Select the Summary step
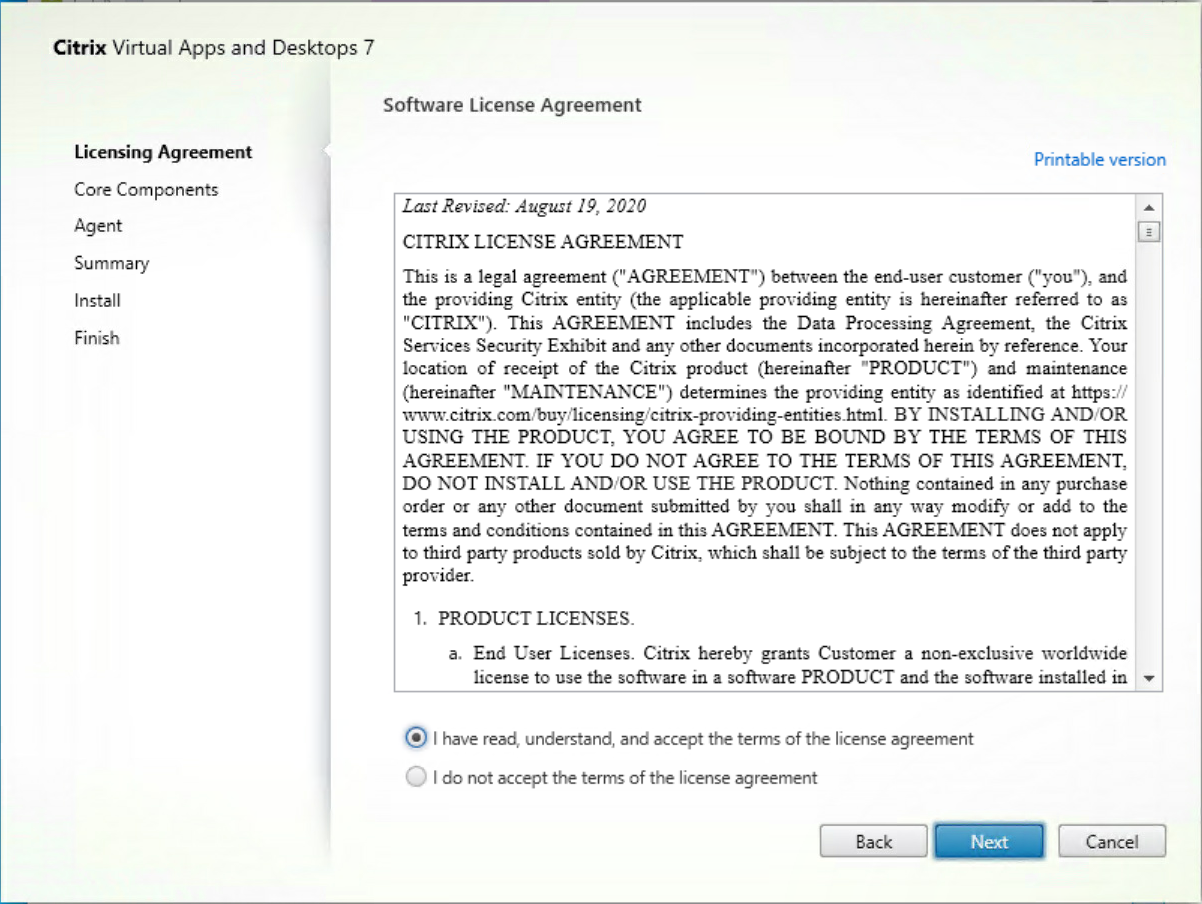 (x=112, y=263)
